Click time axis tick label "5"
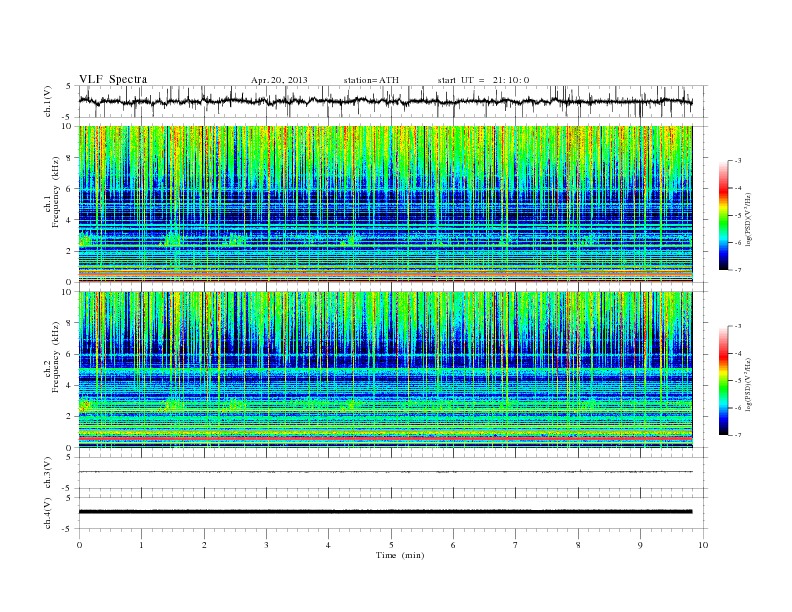The width and height of the screenshot is (792, 612). [x=391, y=545]
